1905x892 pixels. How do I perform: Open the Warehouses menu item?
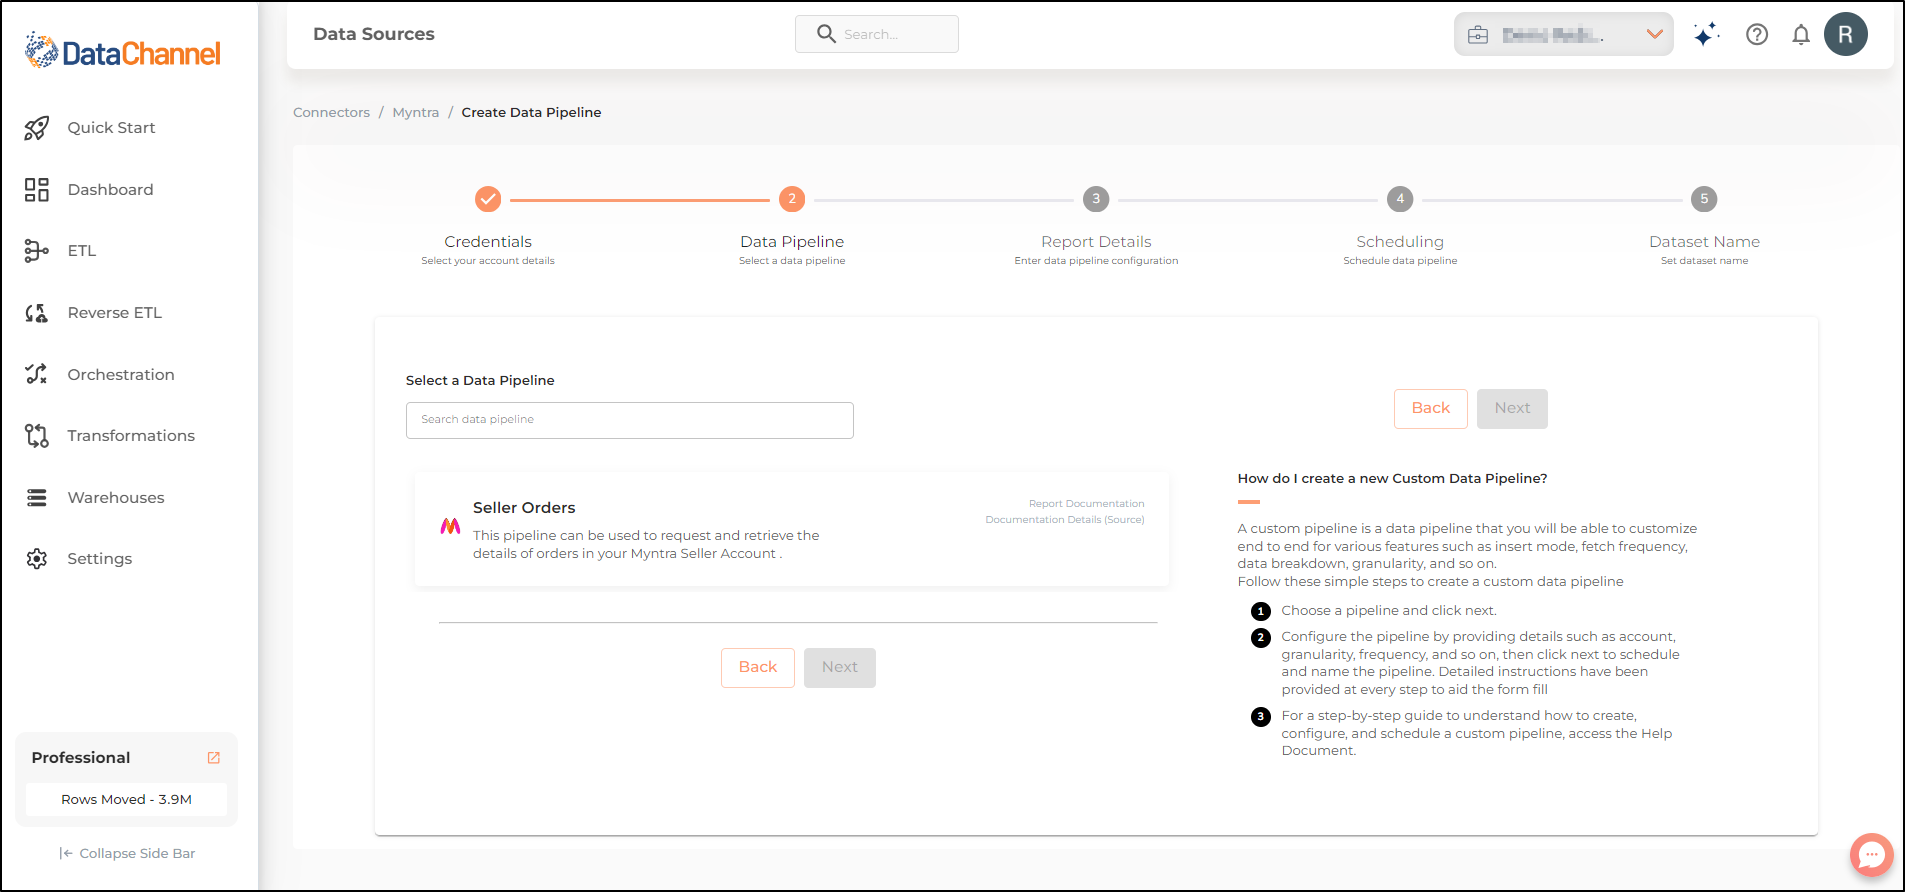tap(116, 498)
